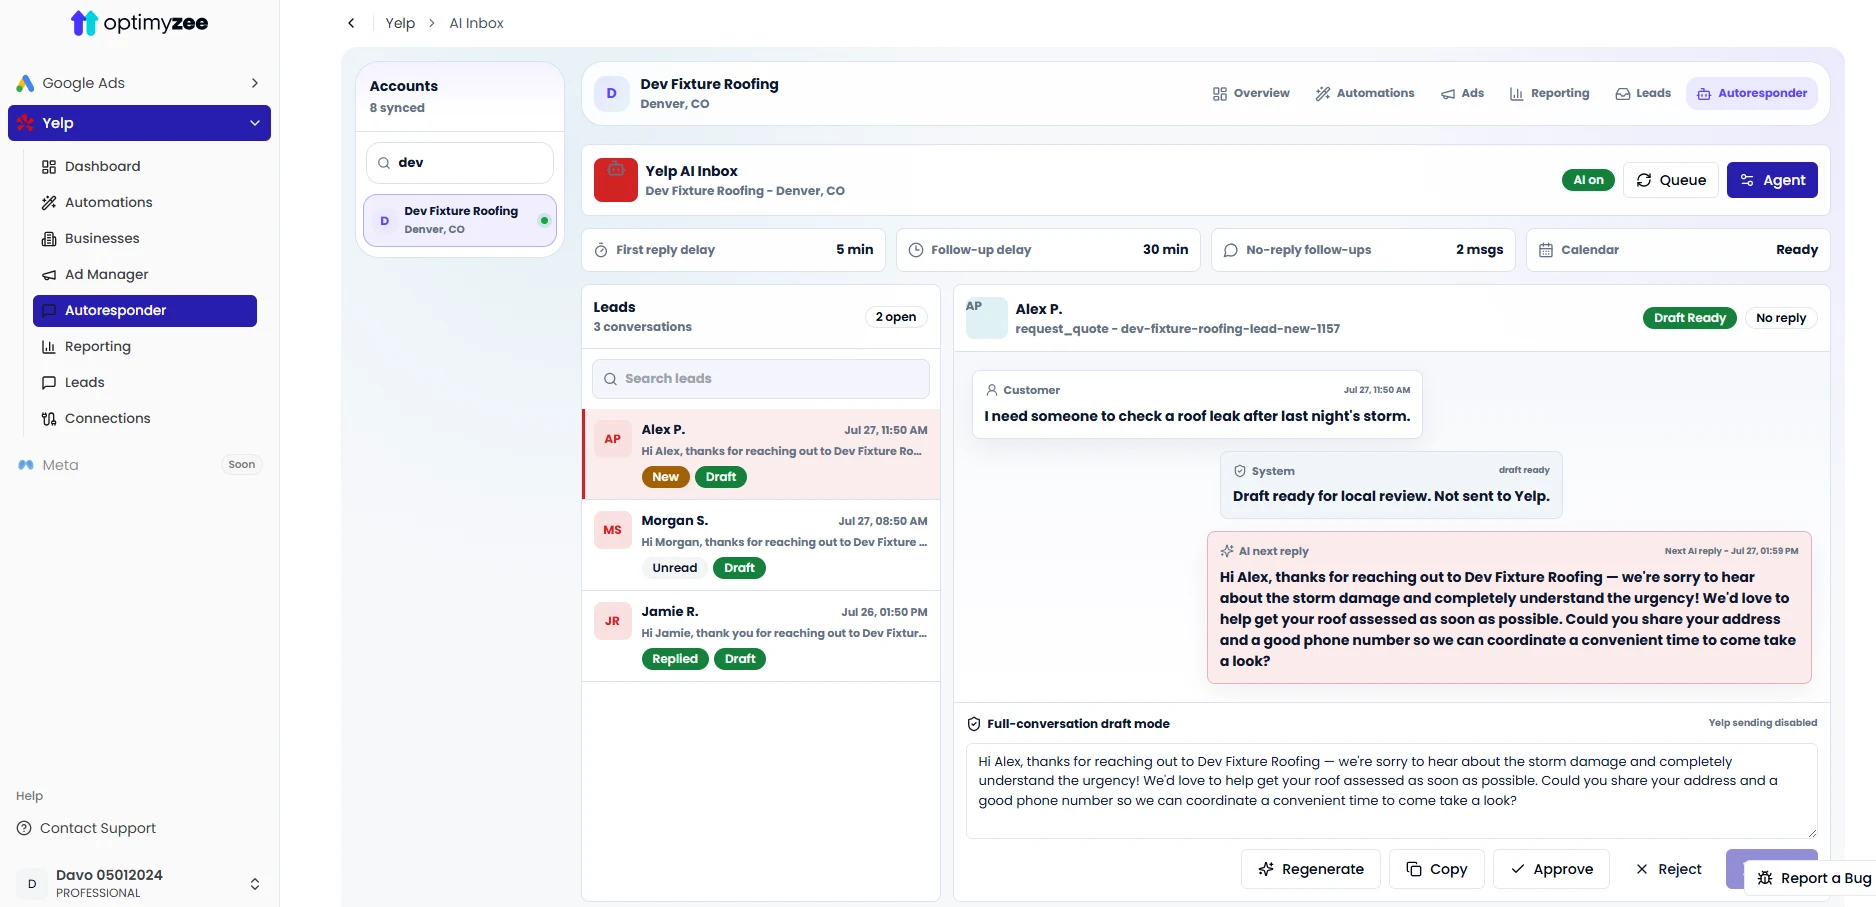Image resolution: width=1876 pixels, height=907 pixels.
Task: Open the Ads tab
Action: [1462, 94]
